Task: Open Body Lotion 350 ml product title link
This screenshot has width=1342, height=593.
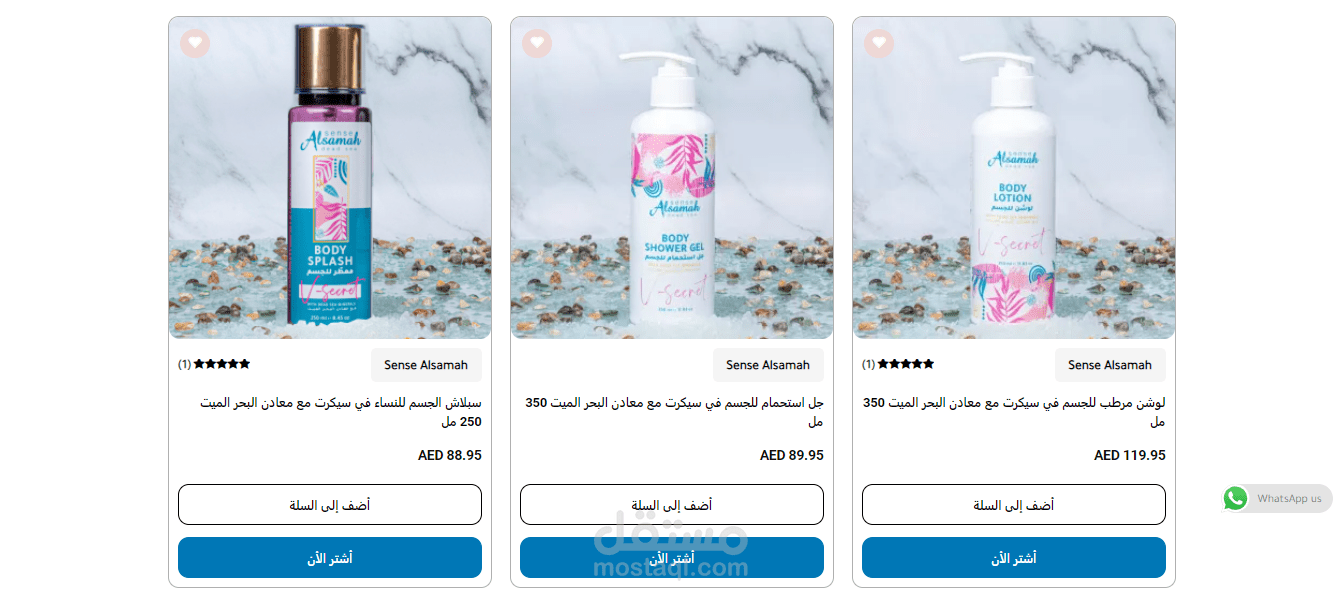Action: tap(1014, 412)
